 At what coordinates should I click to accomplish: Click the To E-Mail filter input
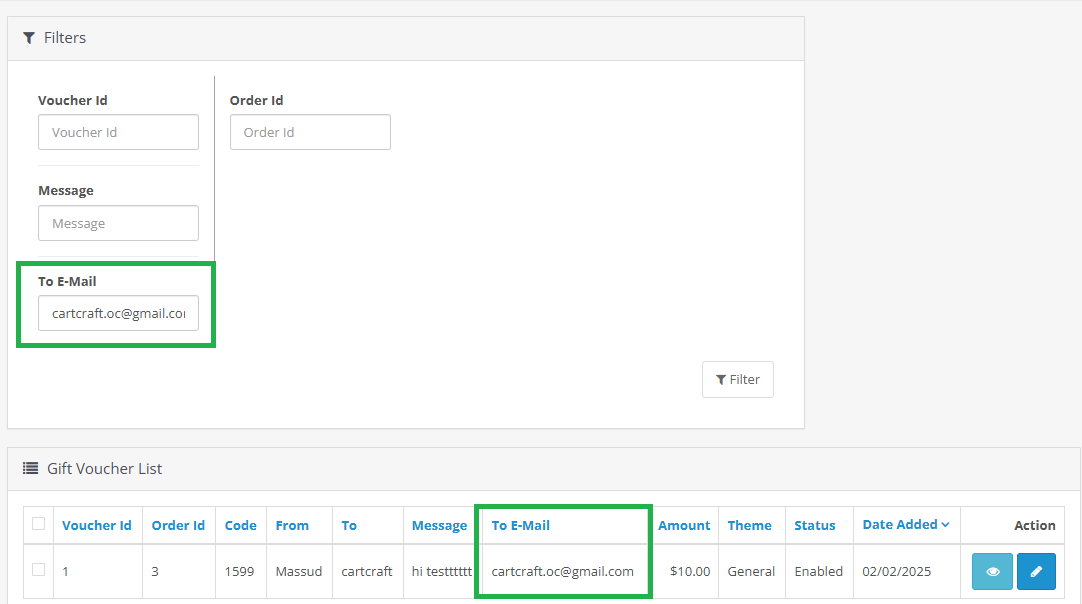(x=118, y=314)
